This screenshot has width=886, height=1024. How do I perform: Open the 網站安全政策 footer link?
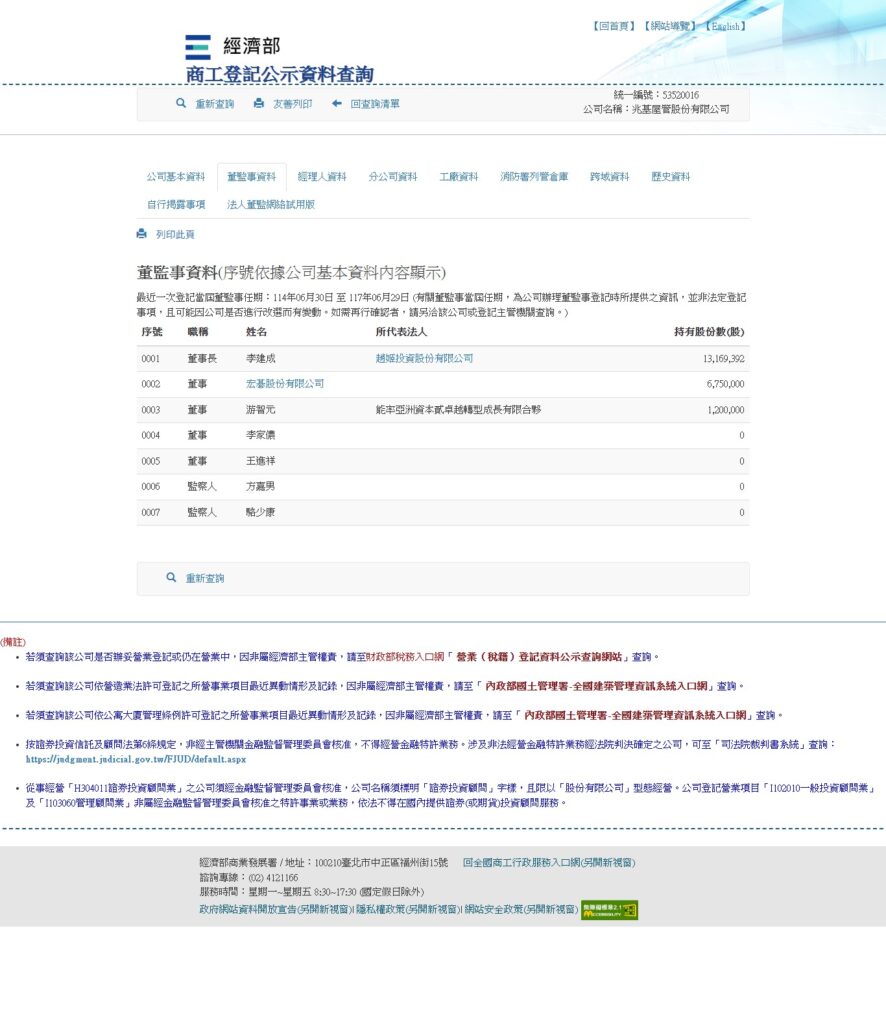coord(521,909)
